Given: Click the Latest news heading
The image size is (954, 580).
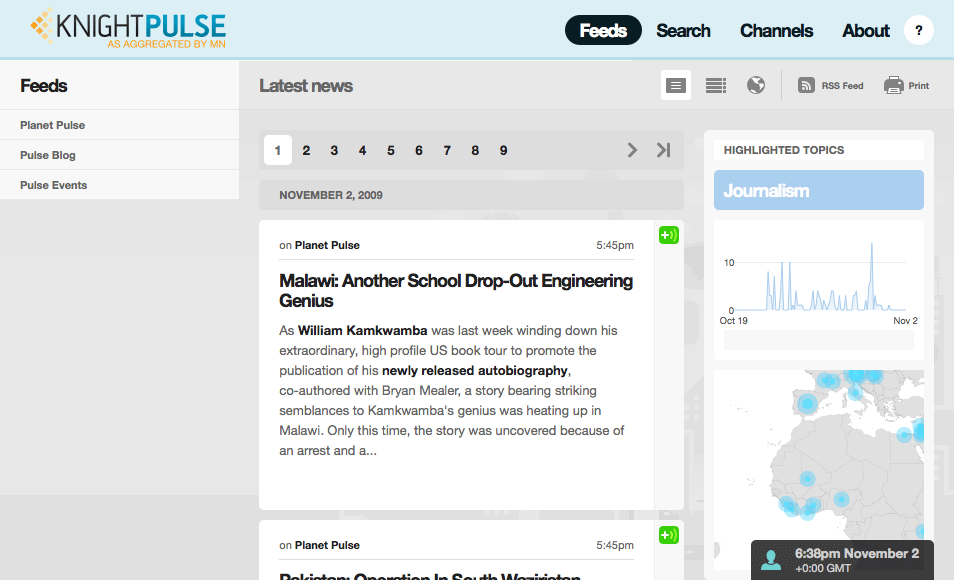Looking at the screenshot, I should click(306, 86).
